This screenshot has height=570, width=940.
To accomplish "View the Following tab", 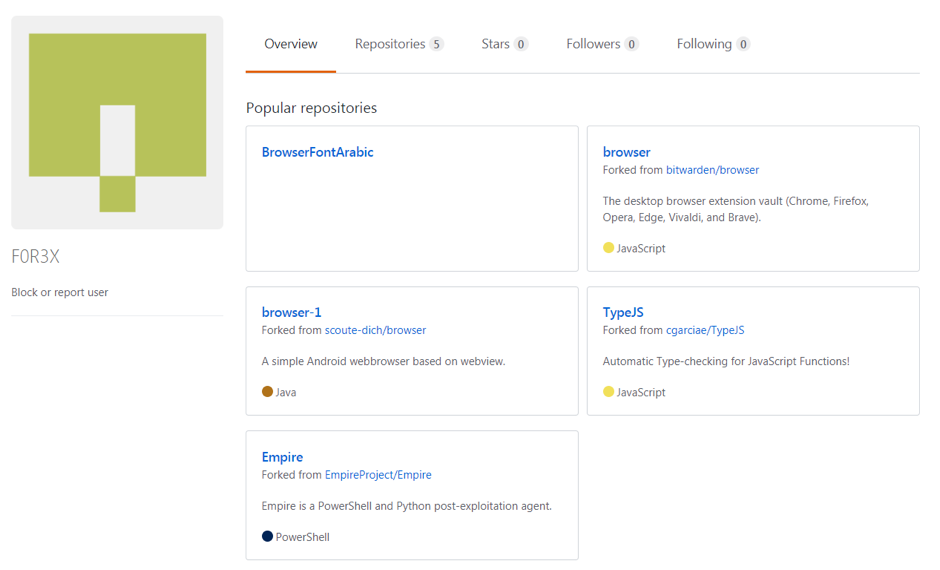I will [x=713, y=44].
